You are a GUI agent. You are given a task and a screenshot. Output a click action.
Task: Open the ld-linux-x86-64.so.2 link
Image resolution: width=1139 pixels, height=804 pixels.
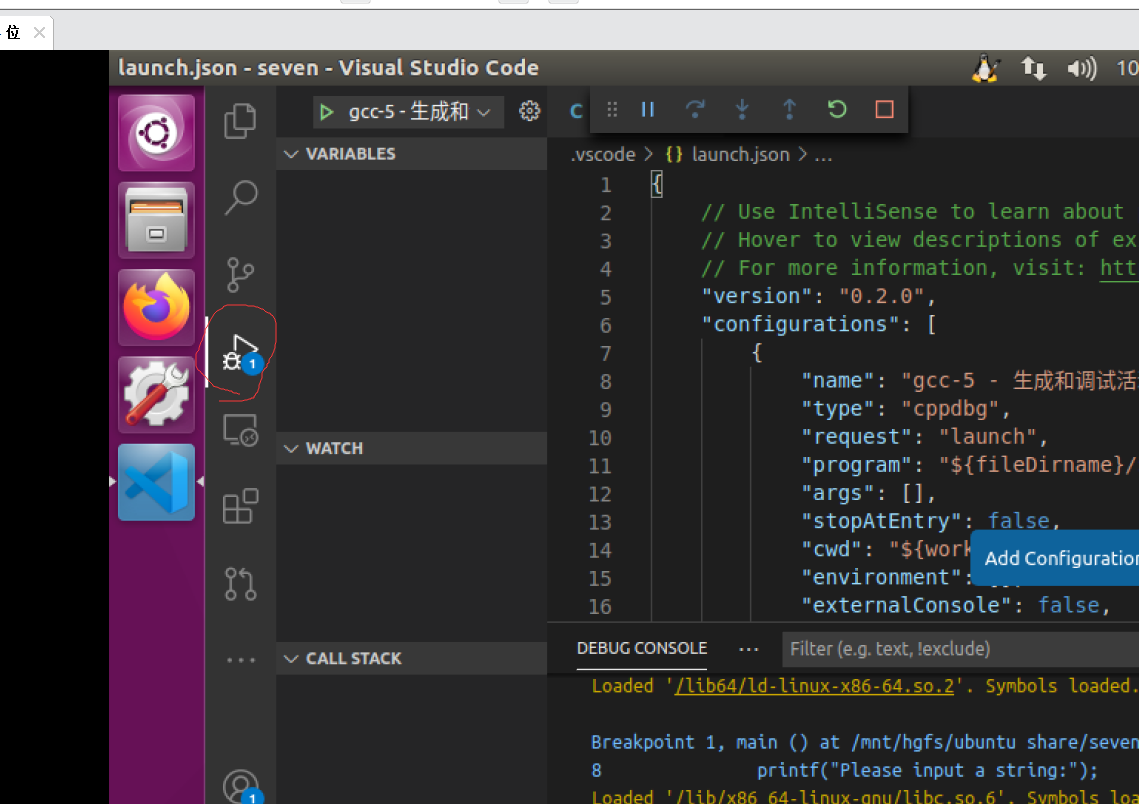[815, 686]
